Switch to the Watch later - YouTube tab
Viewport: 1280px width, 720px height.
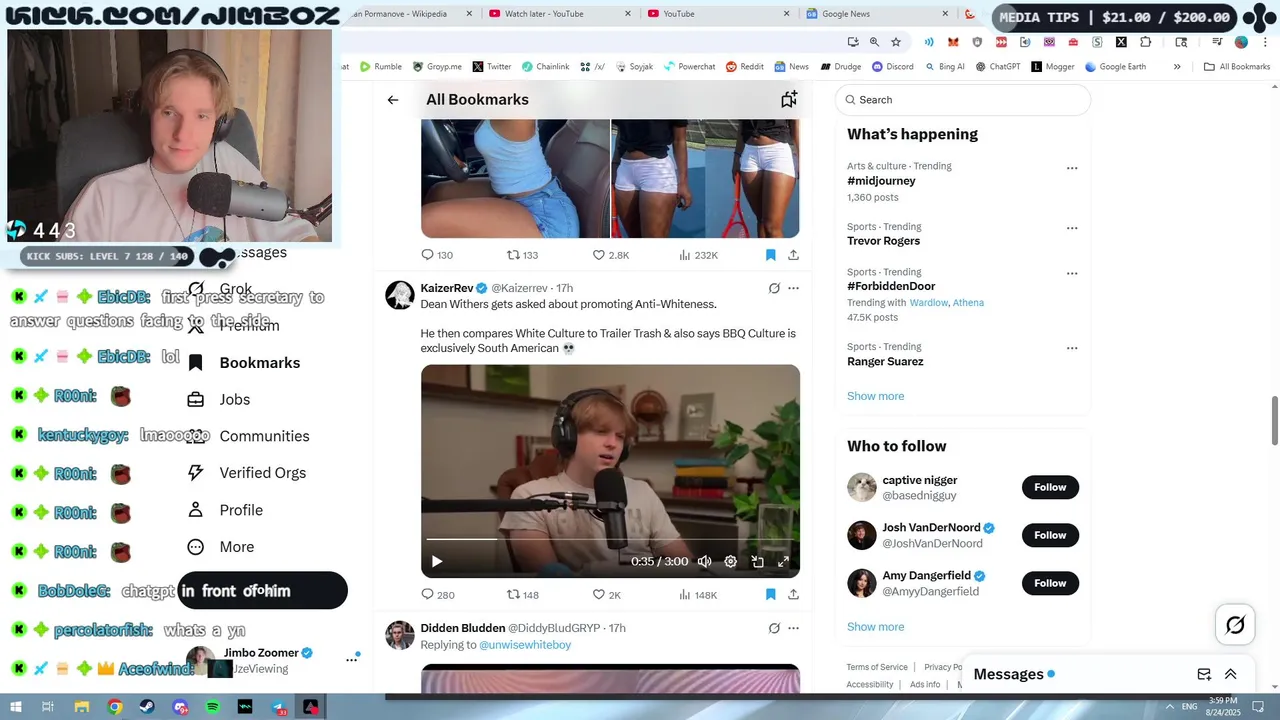557,14
